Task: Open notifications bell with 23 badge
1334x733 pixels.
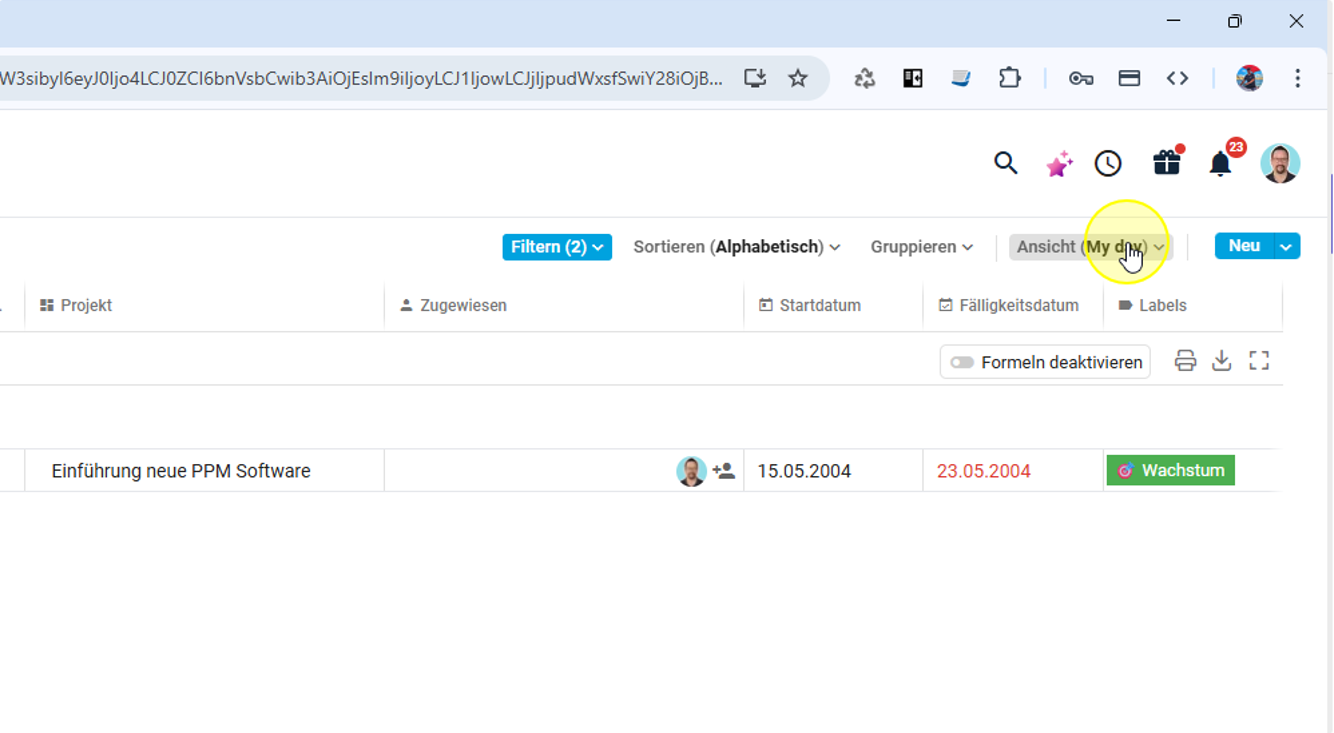Action: point(1220,164)
